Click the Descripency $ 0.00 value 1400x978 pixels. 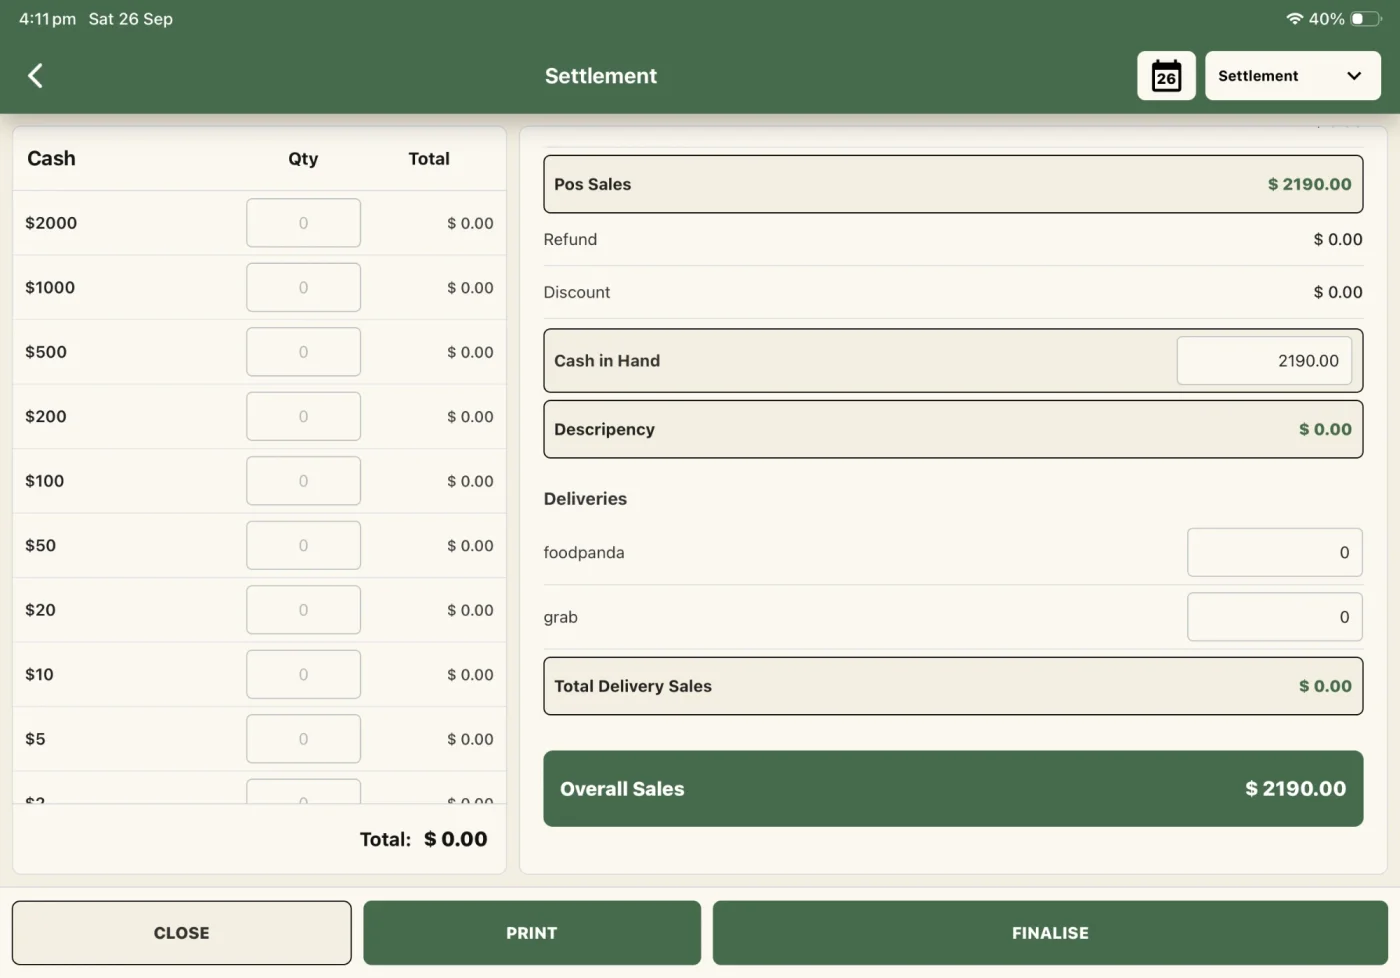pyautogui.click(x=1325, y=429)
